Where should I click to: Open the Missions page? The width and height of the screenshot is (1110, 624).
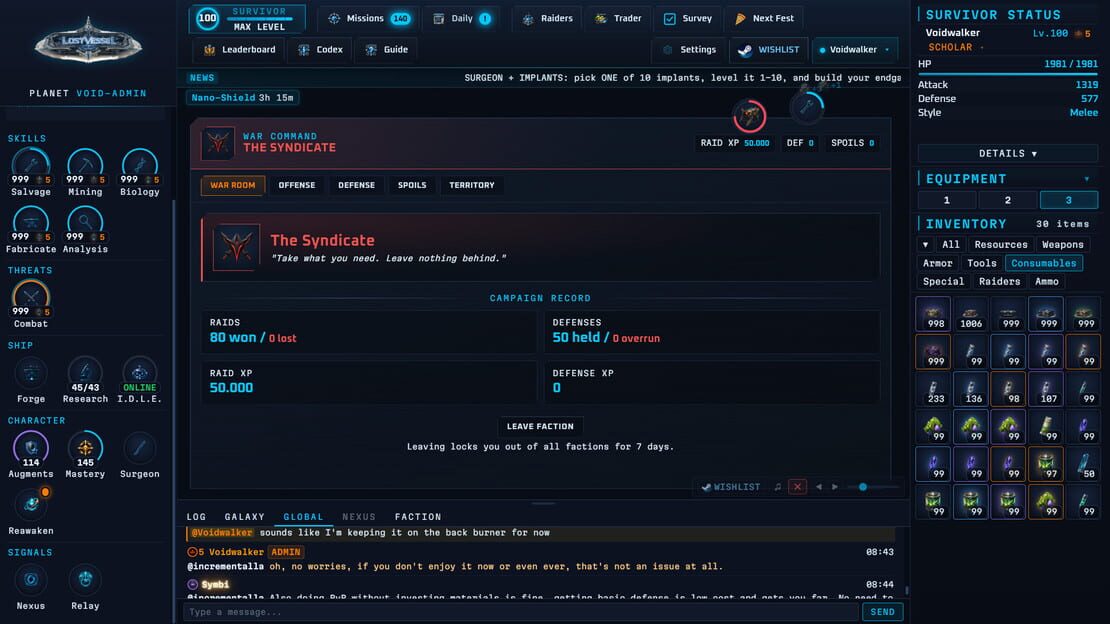point(368,18)
